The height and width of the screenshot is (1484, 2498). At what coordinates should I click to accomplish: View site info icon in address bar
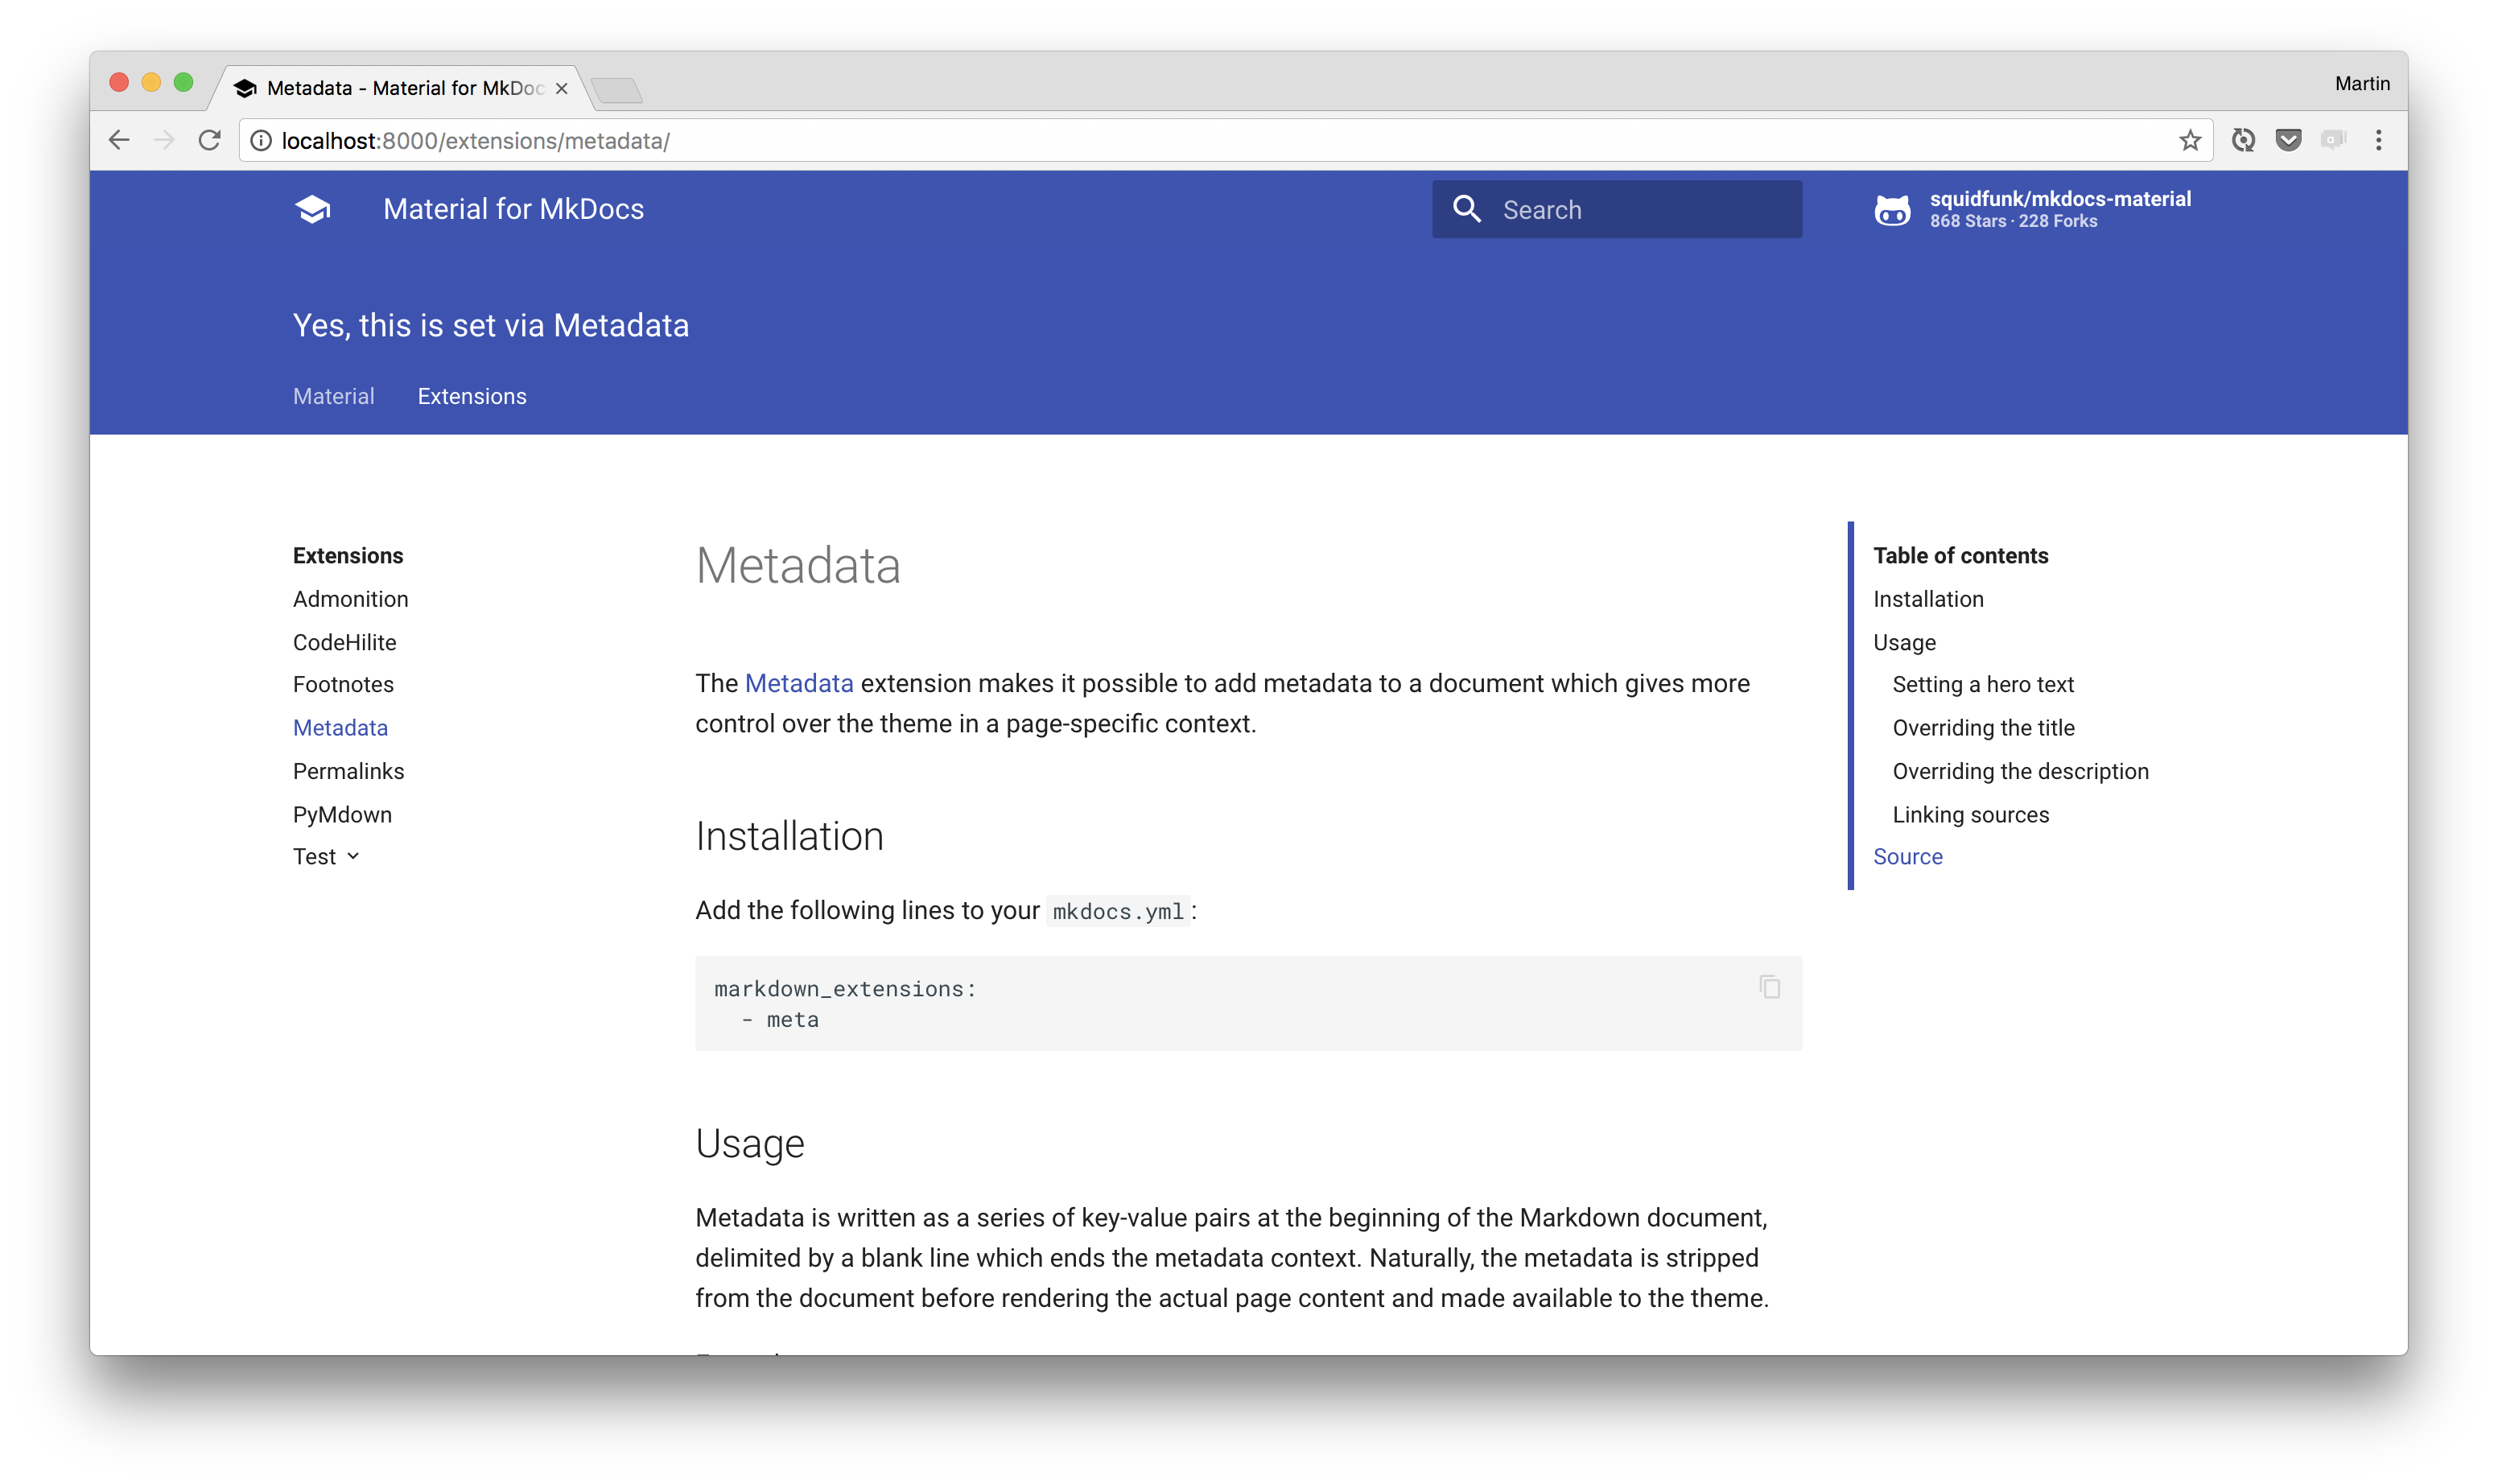[261, 141]
